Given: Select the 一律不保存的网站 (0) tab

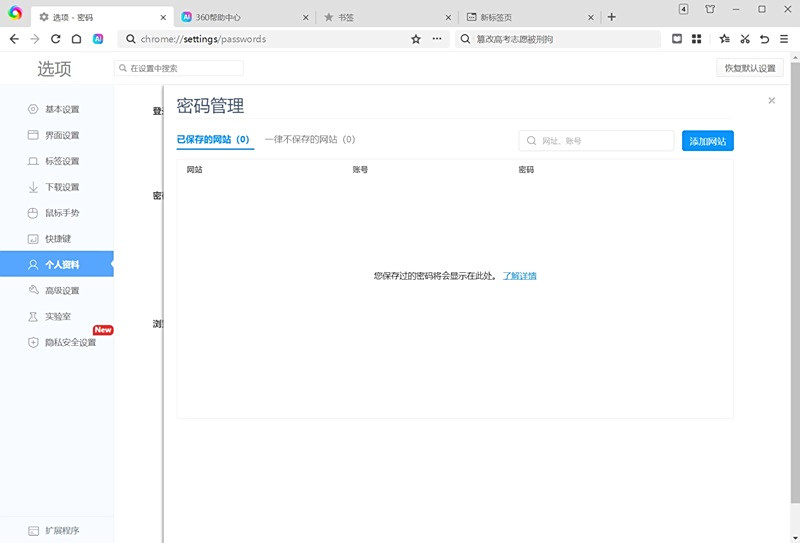Looking at the screenshot, I should click(310, 139).
